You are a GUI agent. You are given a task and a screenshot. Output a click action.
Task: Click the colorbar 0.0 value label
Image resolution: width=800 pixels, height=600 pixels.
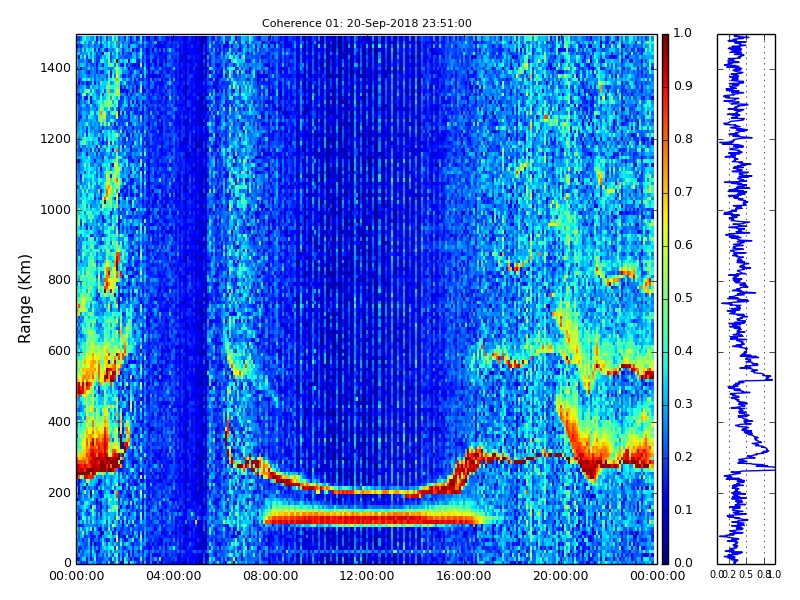pos(683,563)
